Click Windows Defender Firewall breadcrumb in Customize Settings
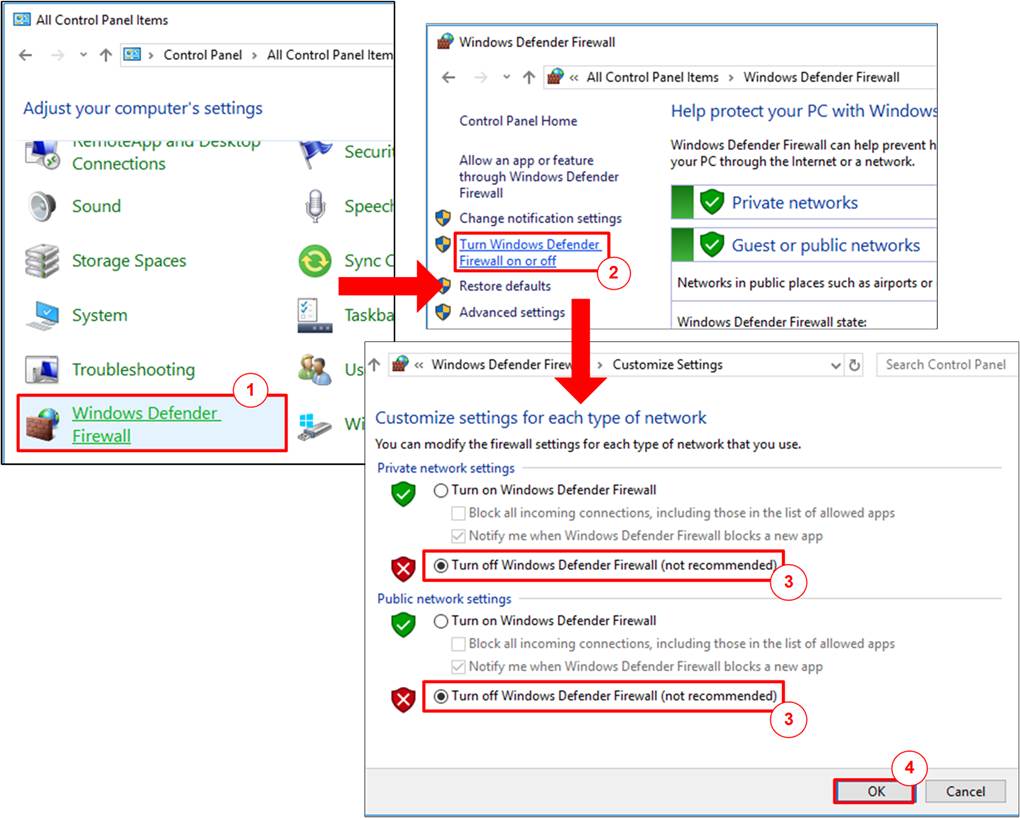This screenshot has height=818, width=1020. click(x=501, y=365)
